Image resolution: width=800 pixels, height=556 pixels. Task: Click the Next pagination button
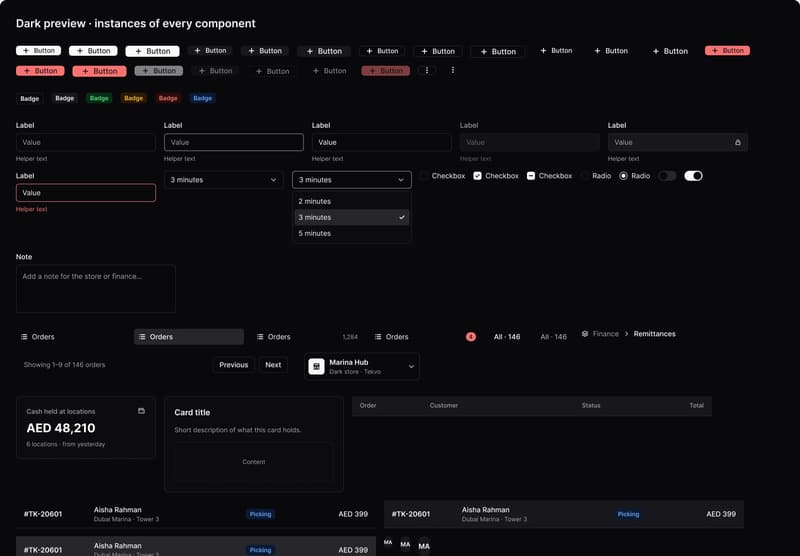point(273,365)
